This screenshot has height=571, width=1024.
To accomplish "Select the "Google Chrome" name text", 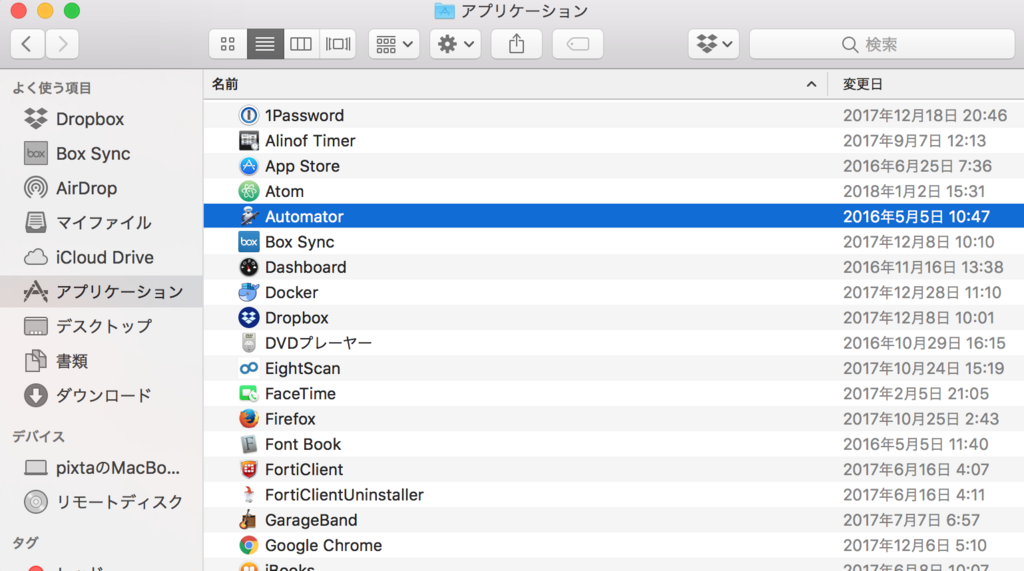I will click(x=323, y=545).
